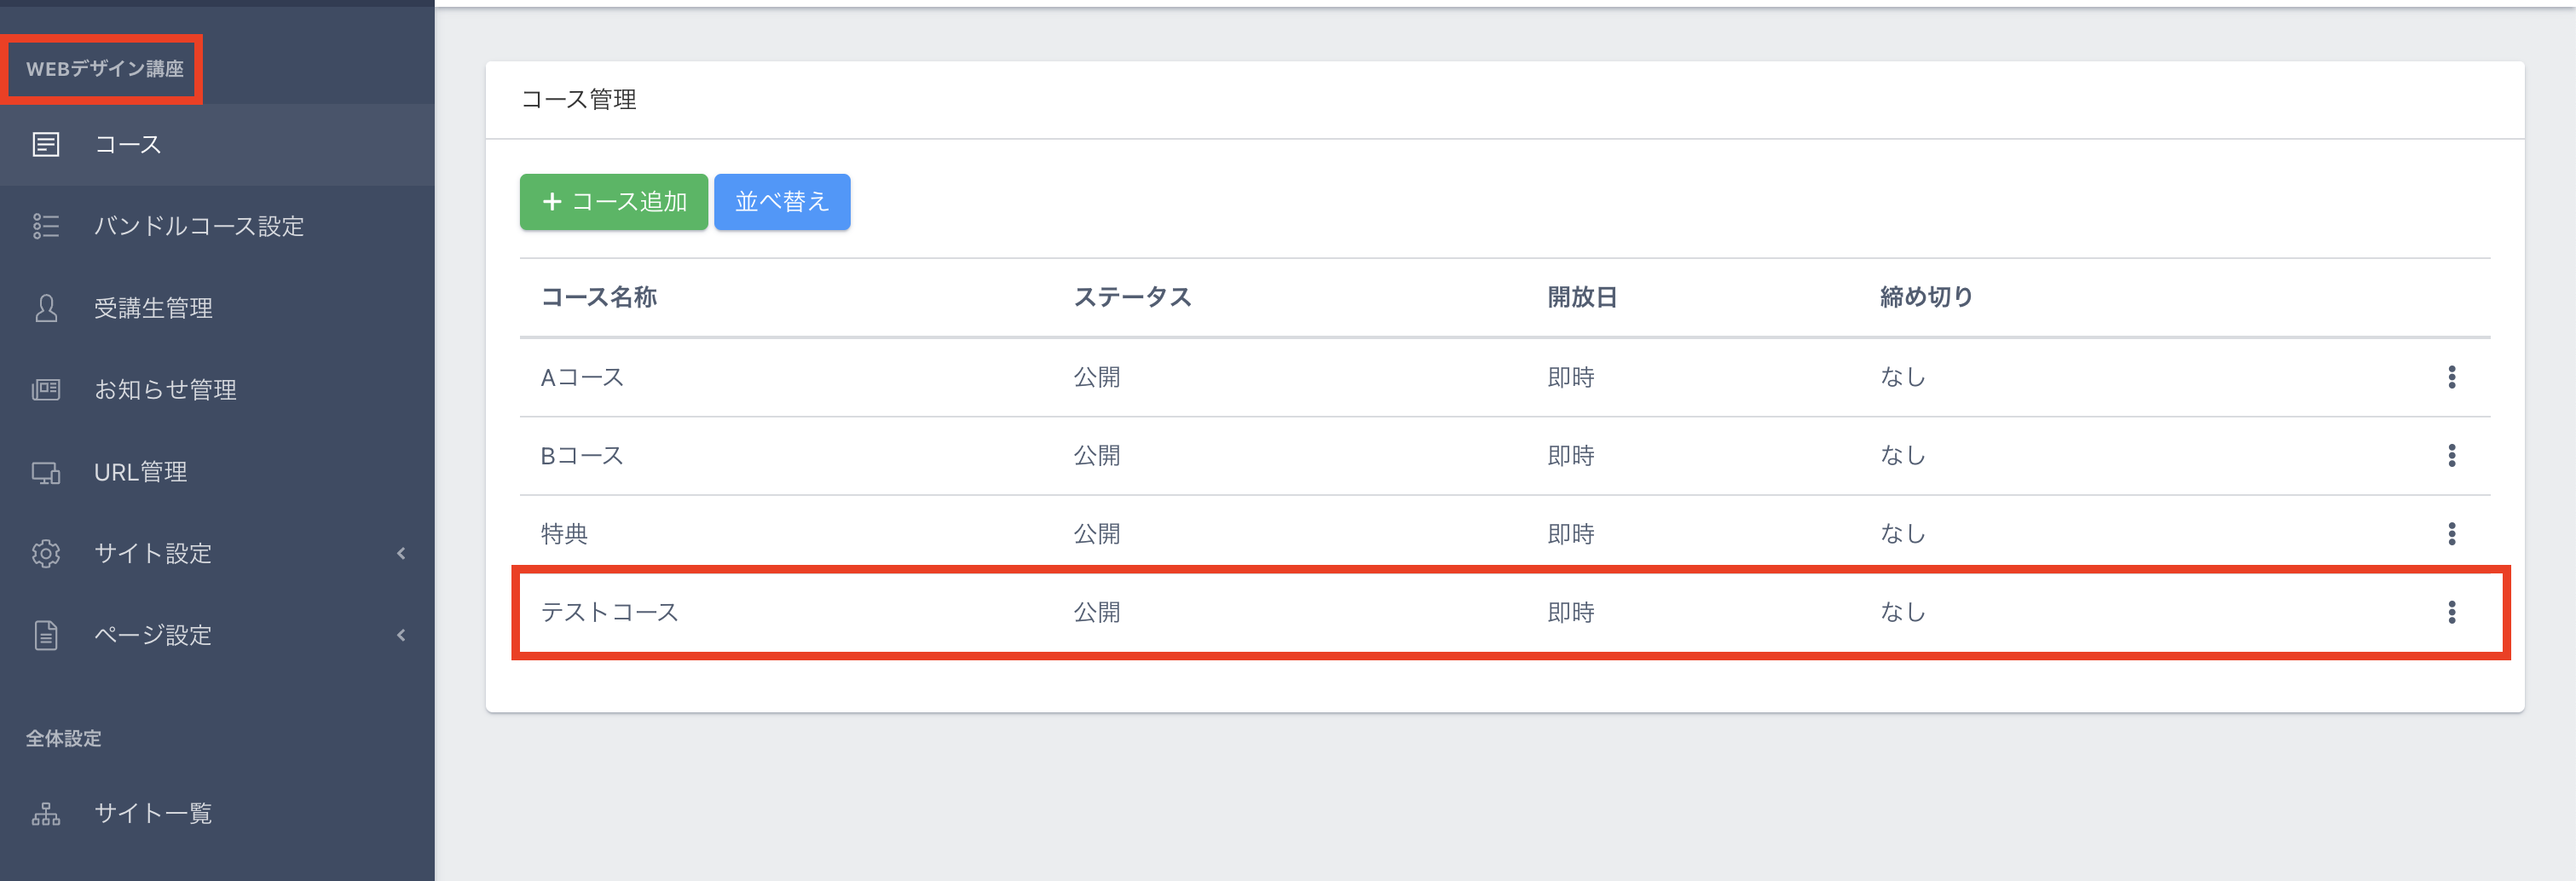2576x881 pixels.
Task: Open the three-dot menu for Aコース
Action: click(2451, 377)
